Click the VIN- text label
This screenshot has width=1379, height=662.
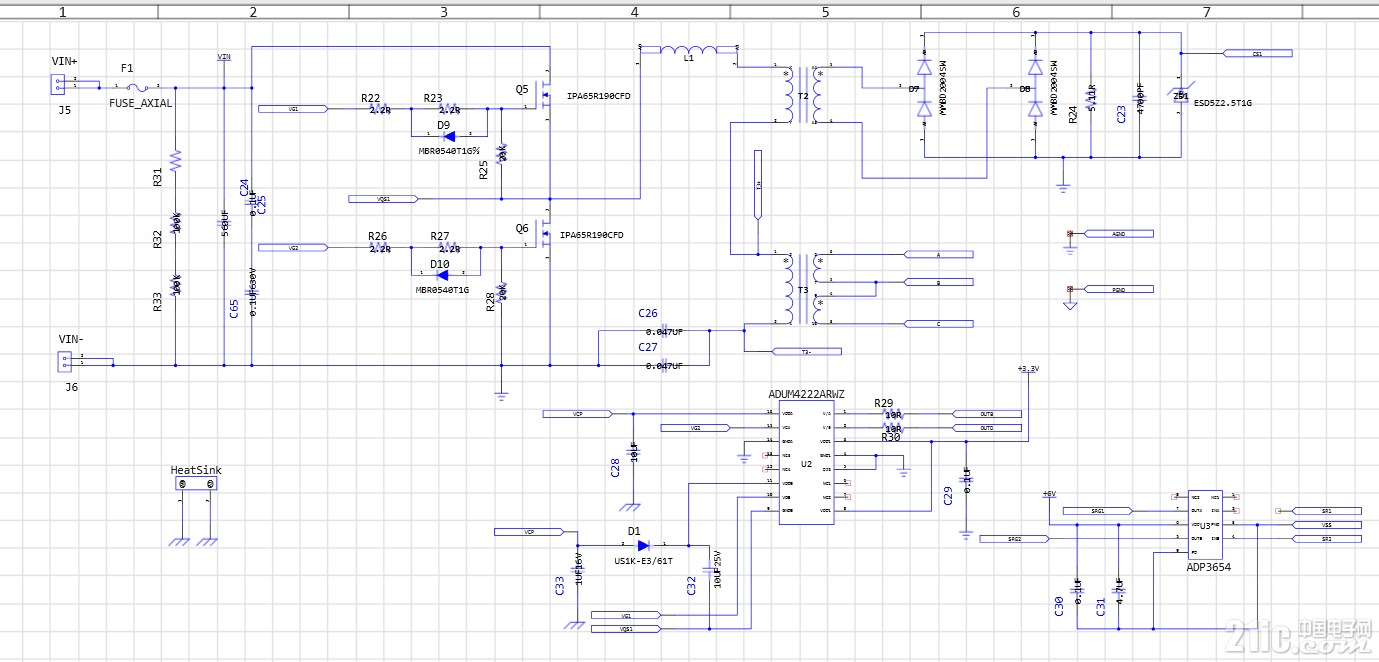tap(71, 340)
